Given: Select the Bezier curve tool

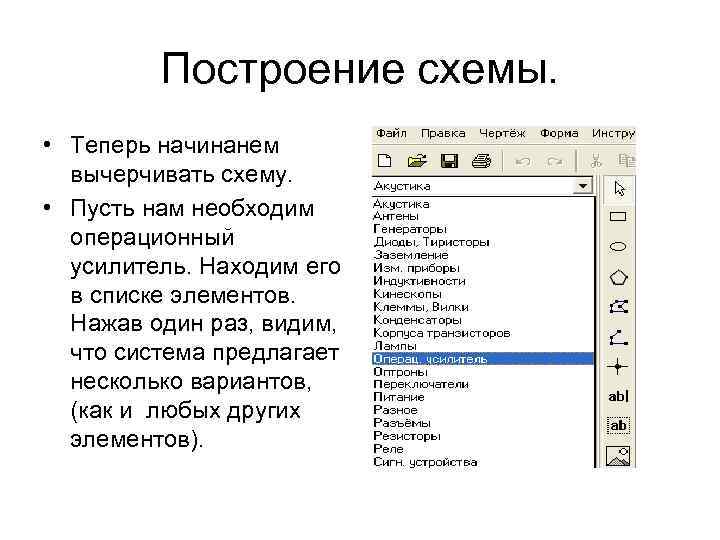Looking at the screenshot, I should click(x=619, y=307).
